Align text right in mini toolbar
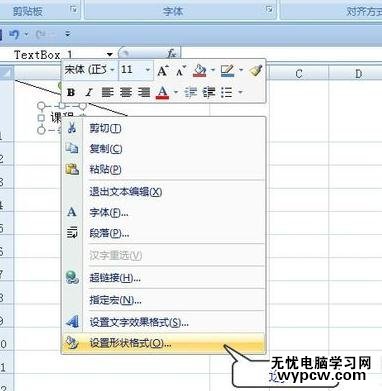This screenshot has width=382, height=391. [144, 92]
